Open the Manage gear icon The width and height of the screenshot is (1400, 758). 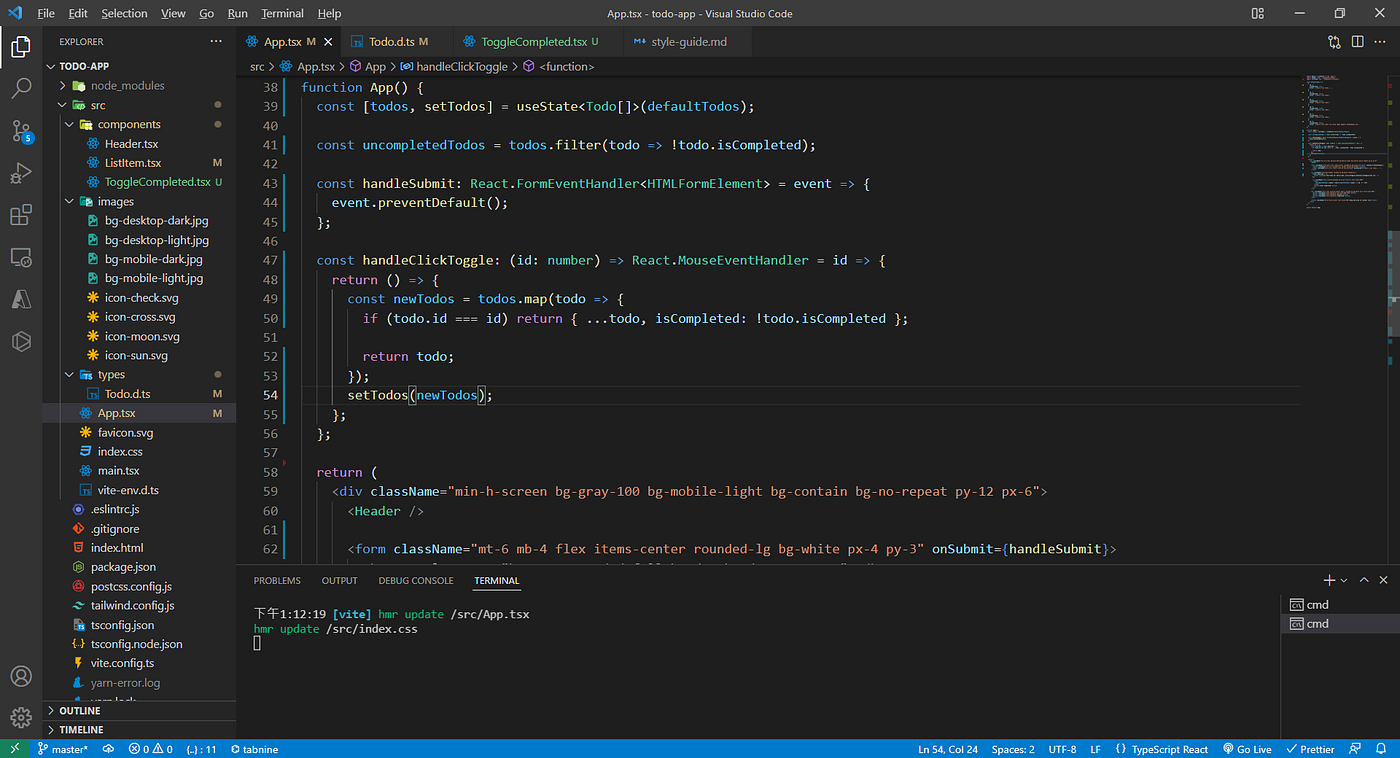coord(21,717)
